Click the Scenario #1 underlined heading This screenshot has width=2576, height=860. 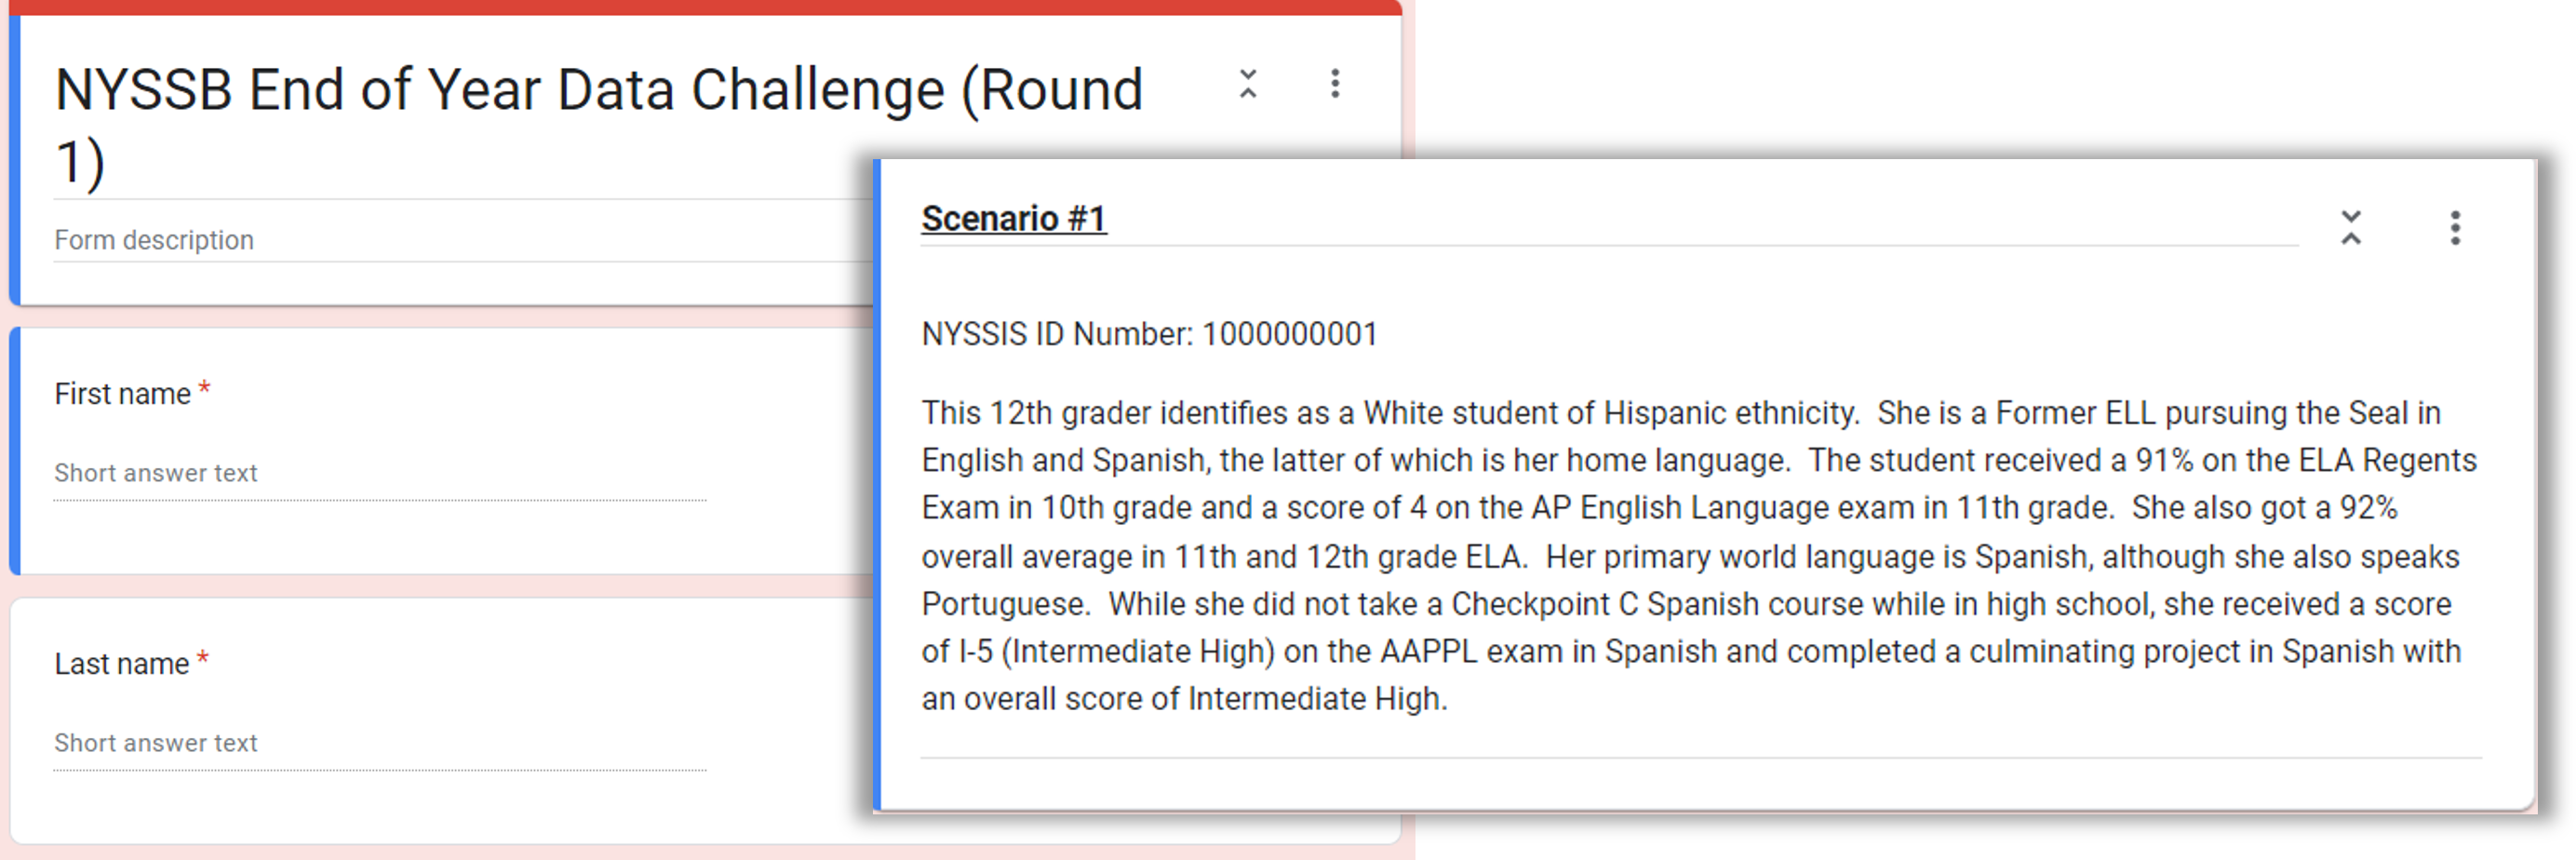pos(1013,219)
